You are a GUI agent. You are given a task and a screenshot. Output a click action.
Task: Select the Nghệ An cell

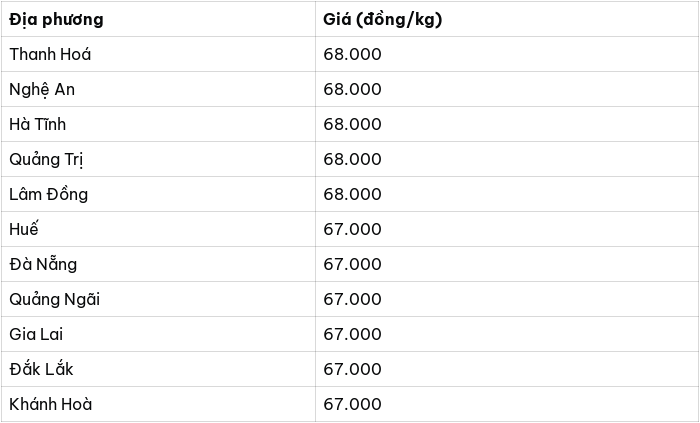158,89
